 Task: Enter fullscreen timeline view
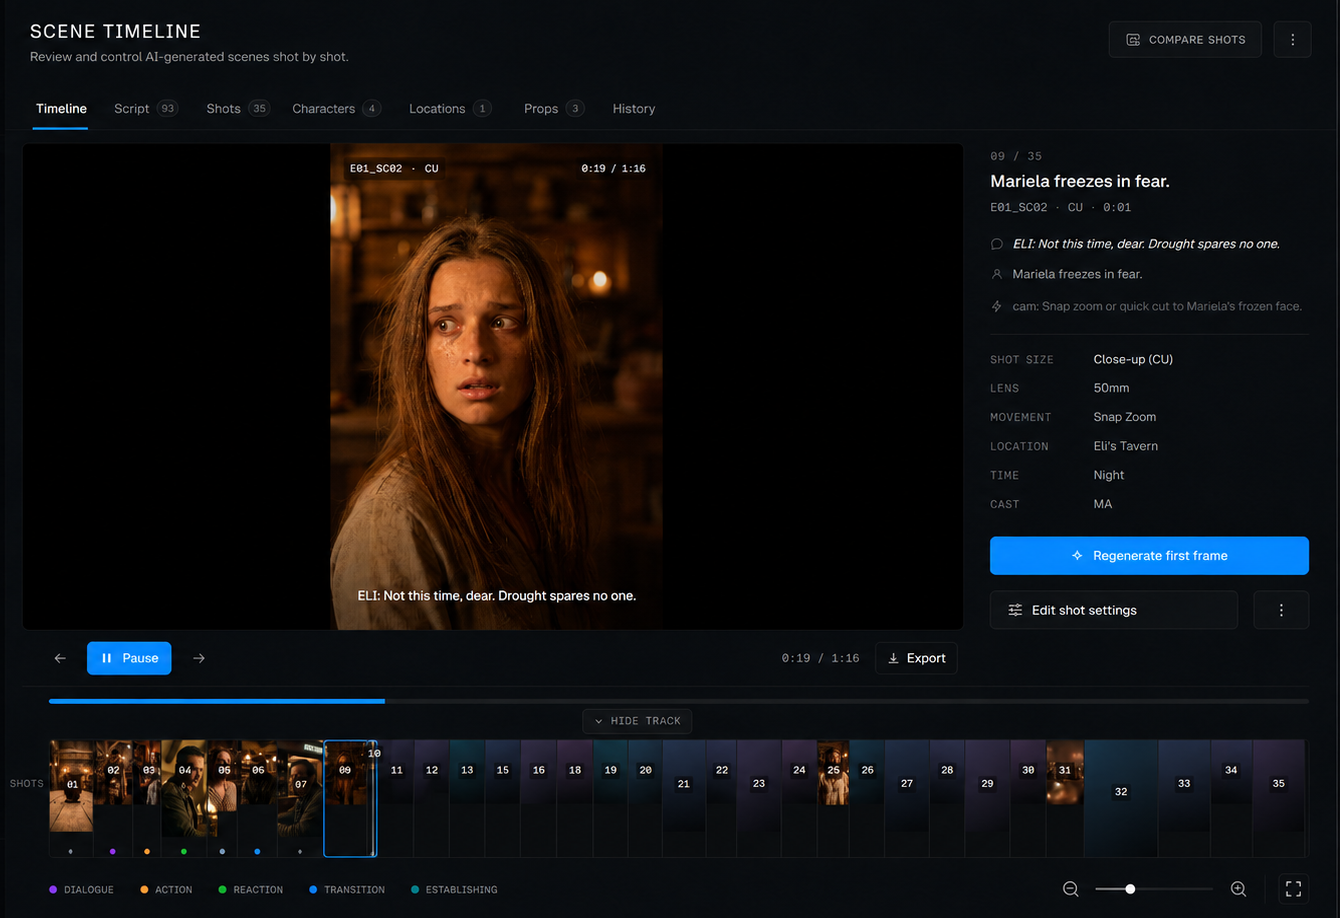pyautogui.click(x=1293, y=889)
